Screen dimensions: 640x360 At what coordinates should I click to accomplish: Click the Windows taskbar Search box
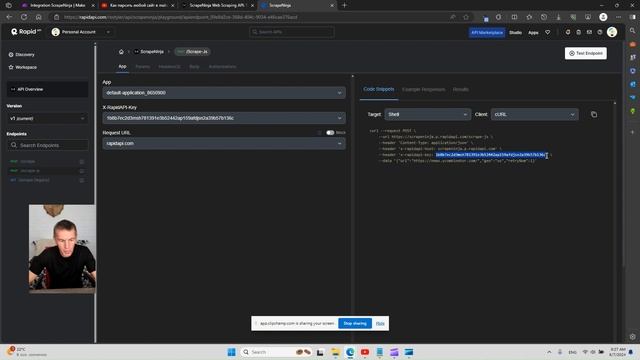[x=277, y=352]
